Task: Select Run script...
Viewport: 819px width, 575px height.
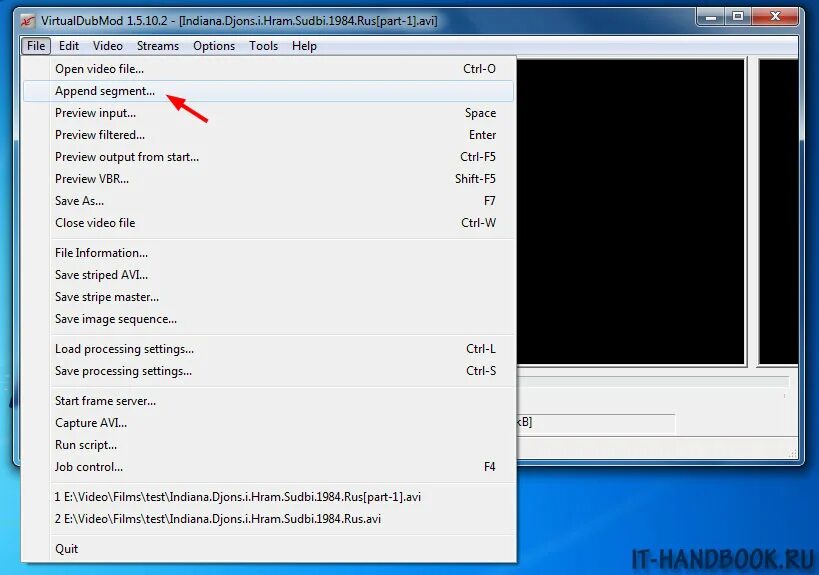Action: [x=268, y=445]
